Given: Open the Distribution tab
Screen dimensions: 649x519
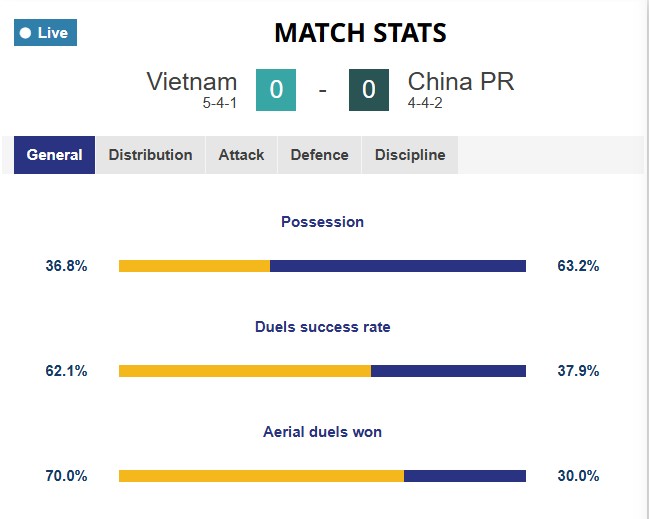Looking at the screenshot, I should [150, 155].
